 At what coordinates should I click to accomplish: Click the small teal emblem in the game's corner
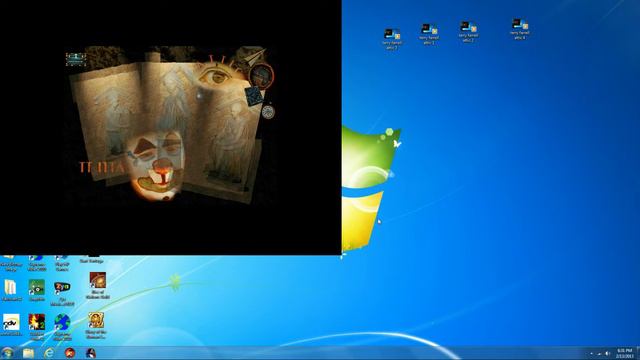[x=76, y=60]
